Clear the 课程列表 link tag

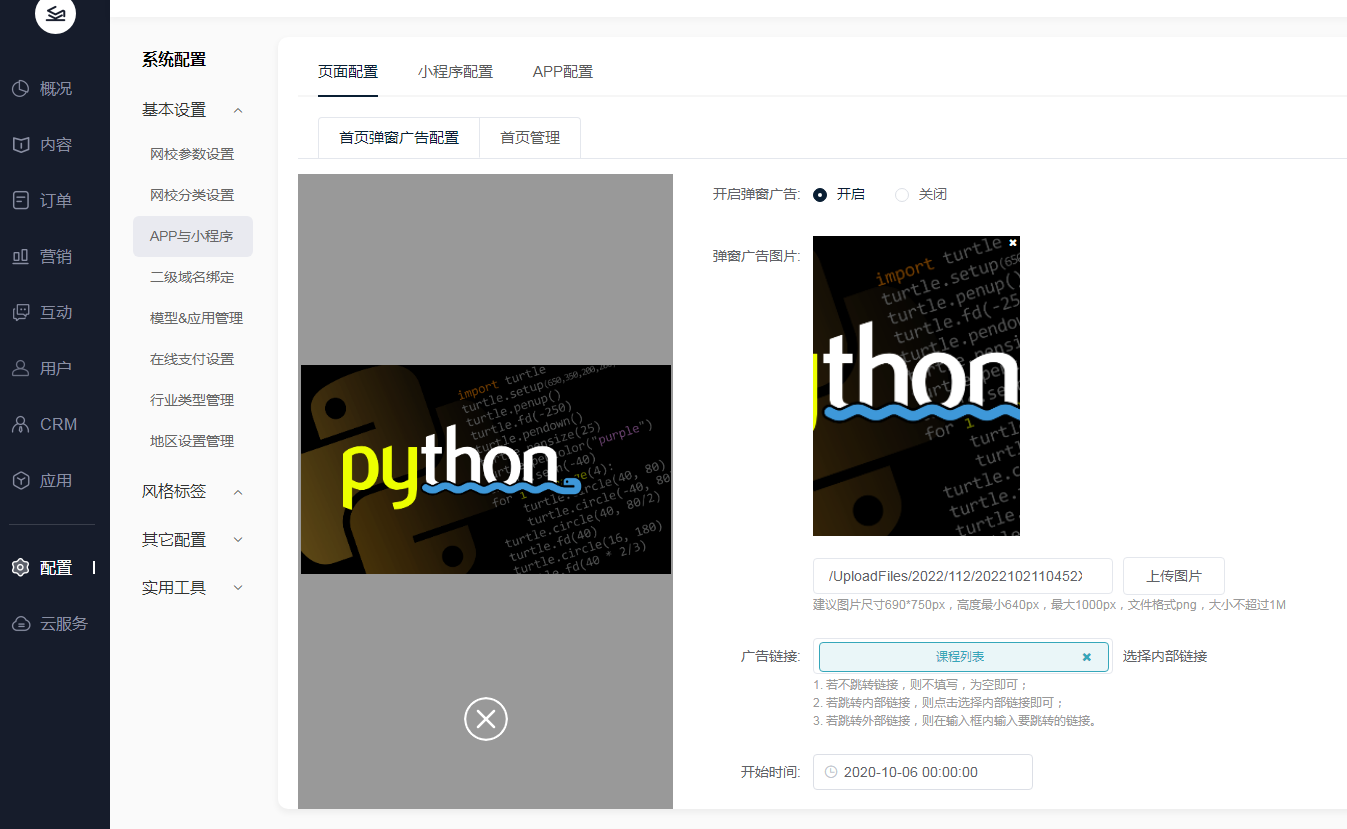coord(1086,657)
